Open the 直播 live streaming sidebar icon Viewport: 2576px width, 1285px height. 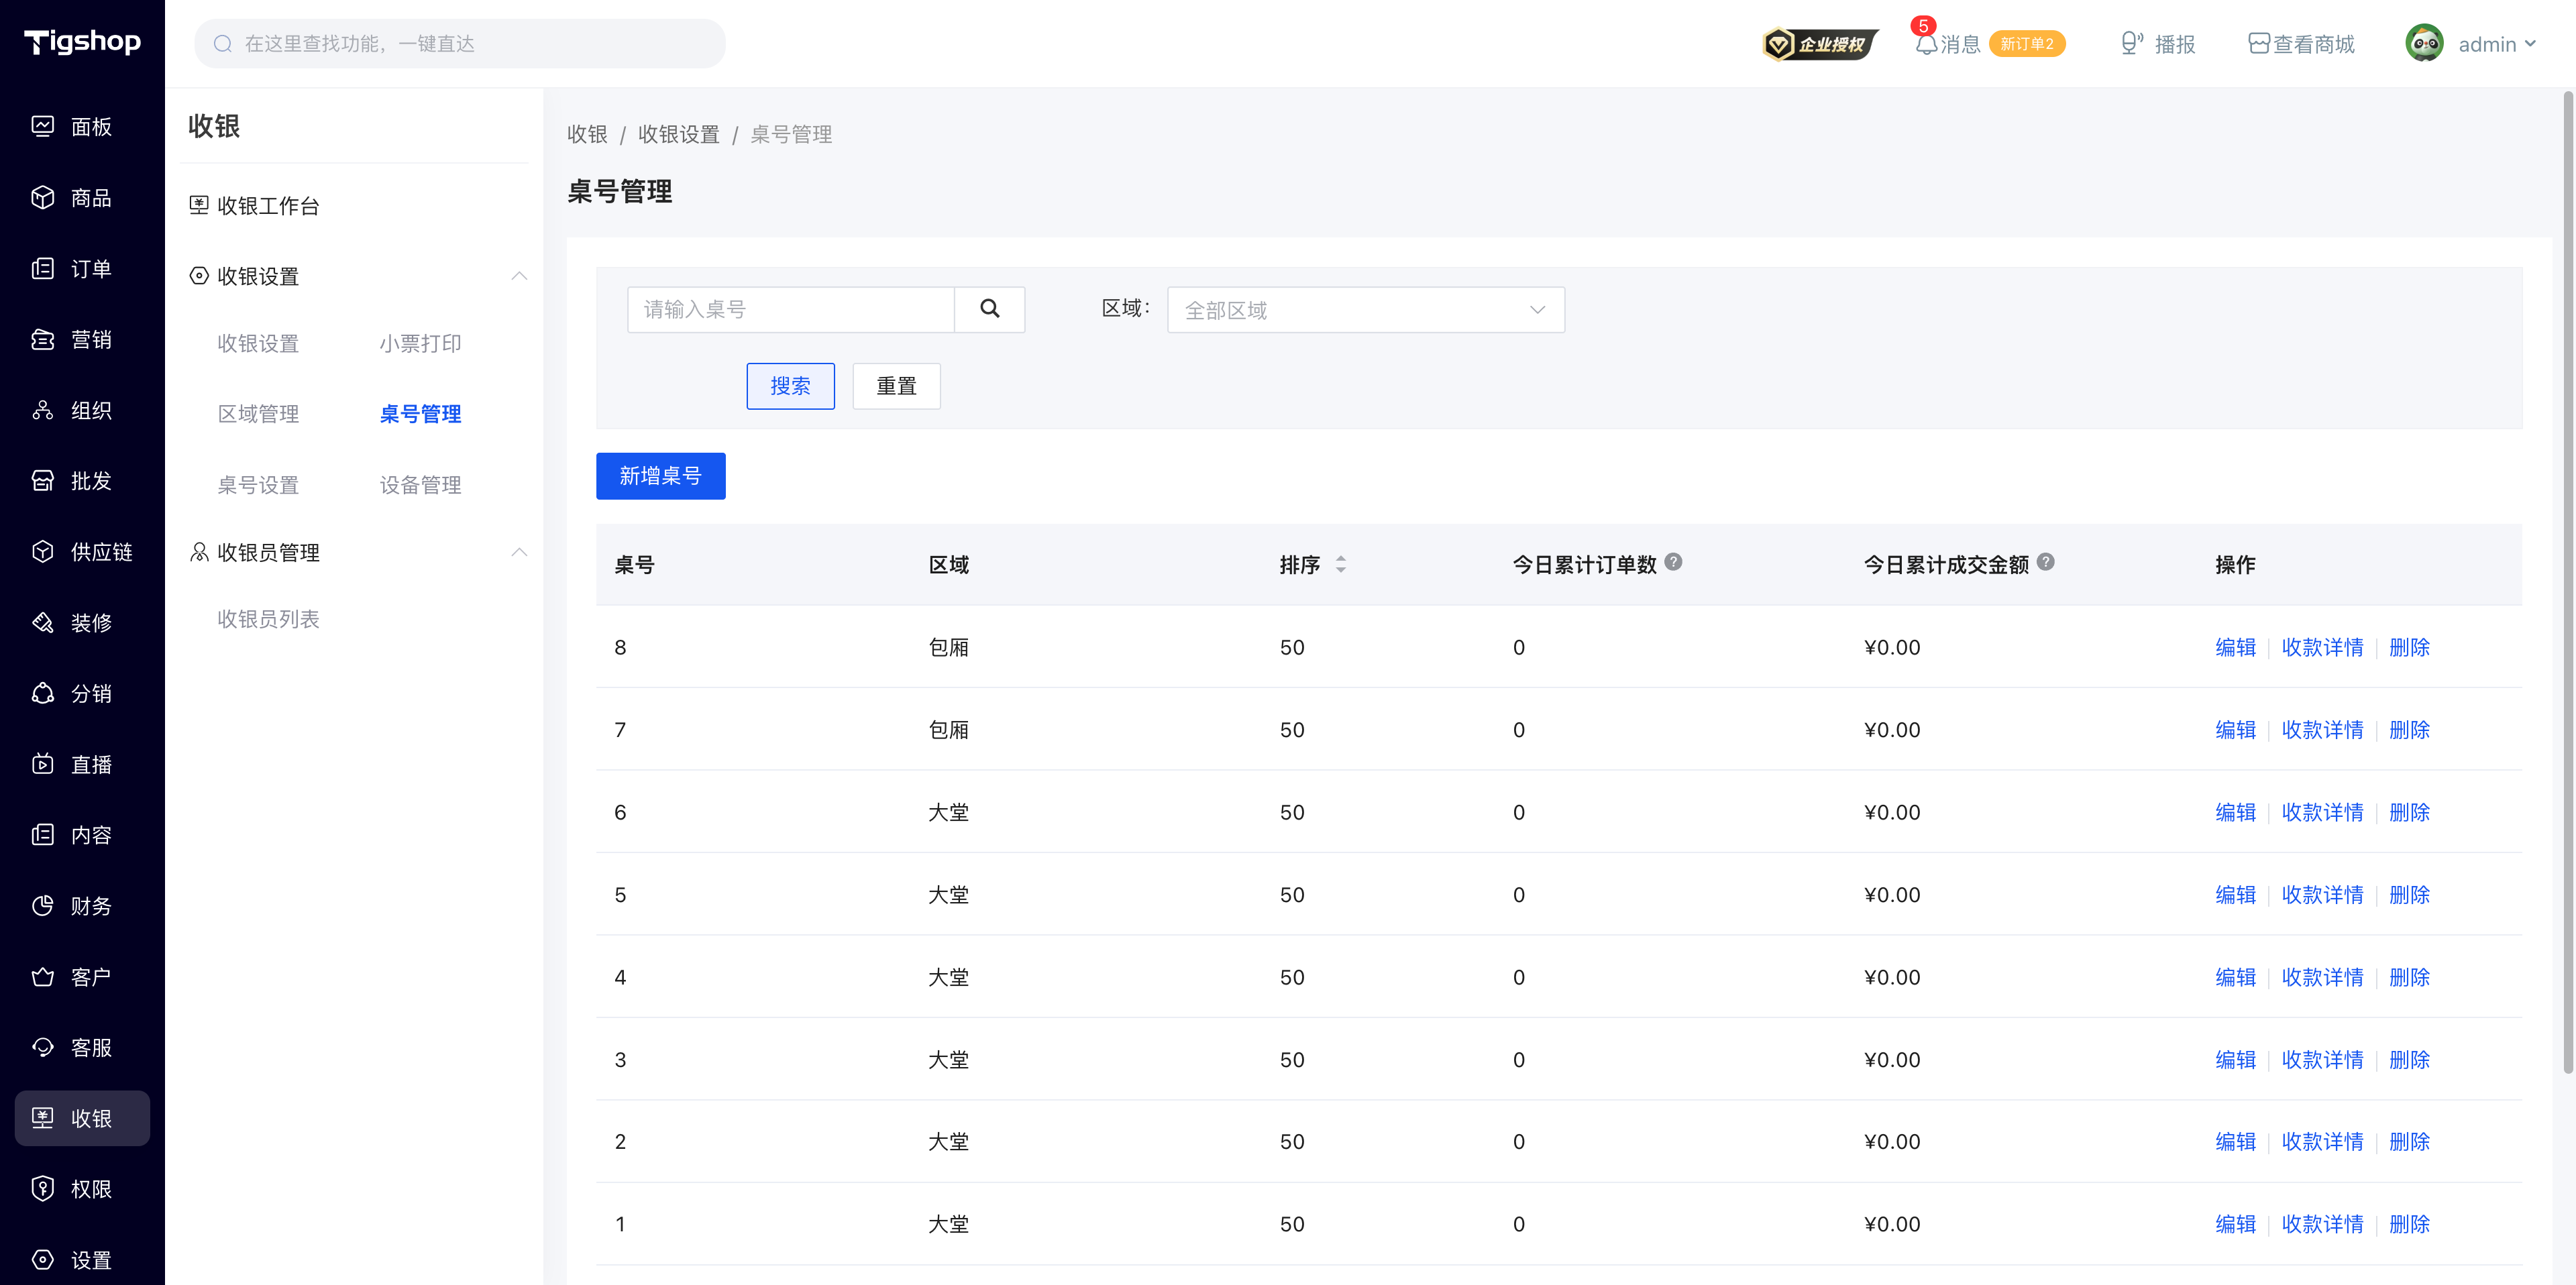pos(43,764)
